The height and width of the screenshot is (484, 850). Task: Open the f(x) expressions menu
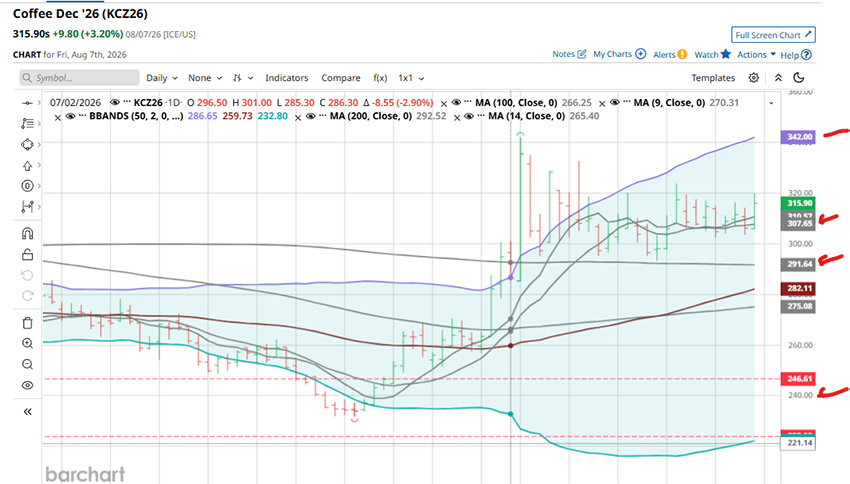[x=380, y=78]
